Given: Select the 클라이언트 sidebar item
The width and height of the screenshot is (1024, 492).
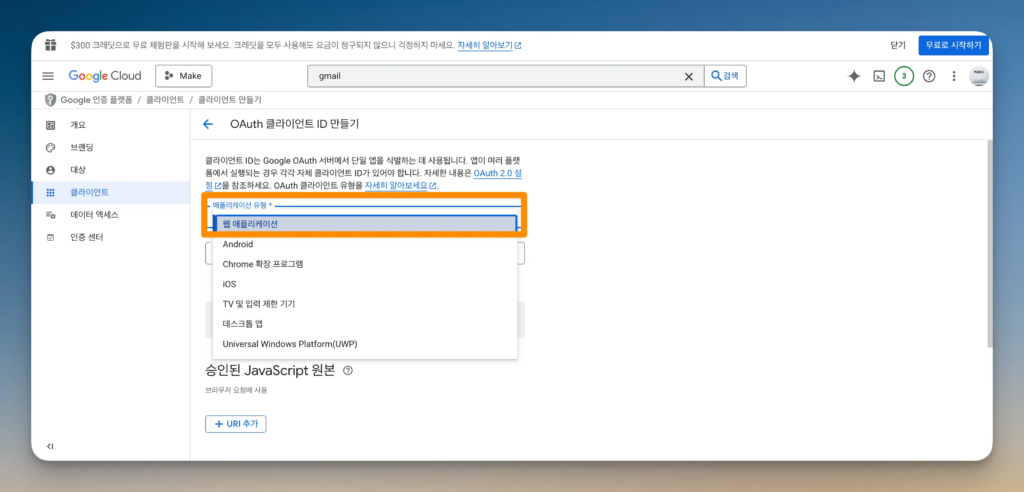Looking at the screenshot, I should tap(110, 193).
